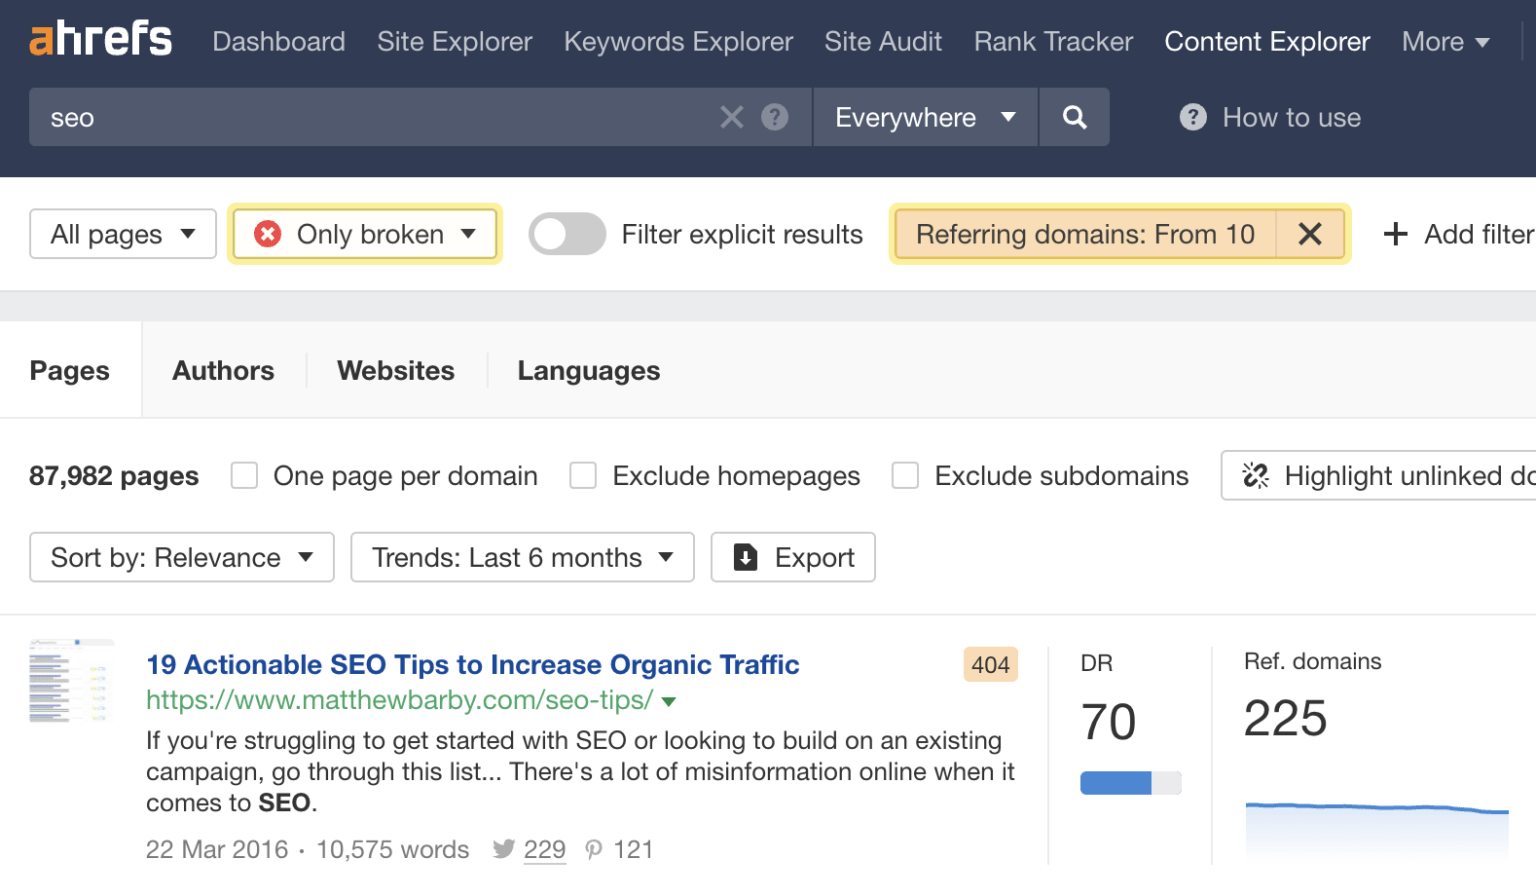Open Site Explorer from the navigation menu
The image size is (1536, 896).
coord(454,41)
